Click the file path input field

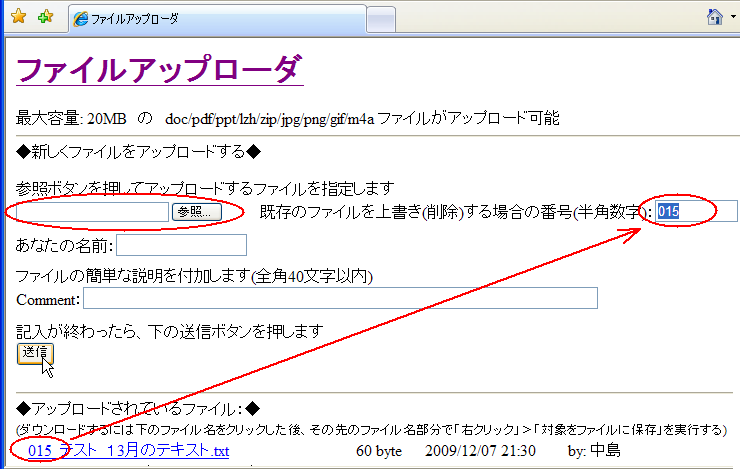93,212
